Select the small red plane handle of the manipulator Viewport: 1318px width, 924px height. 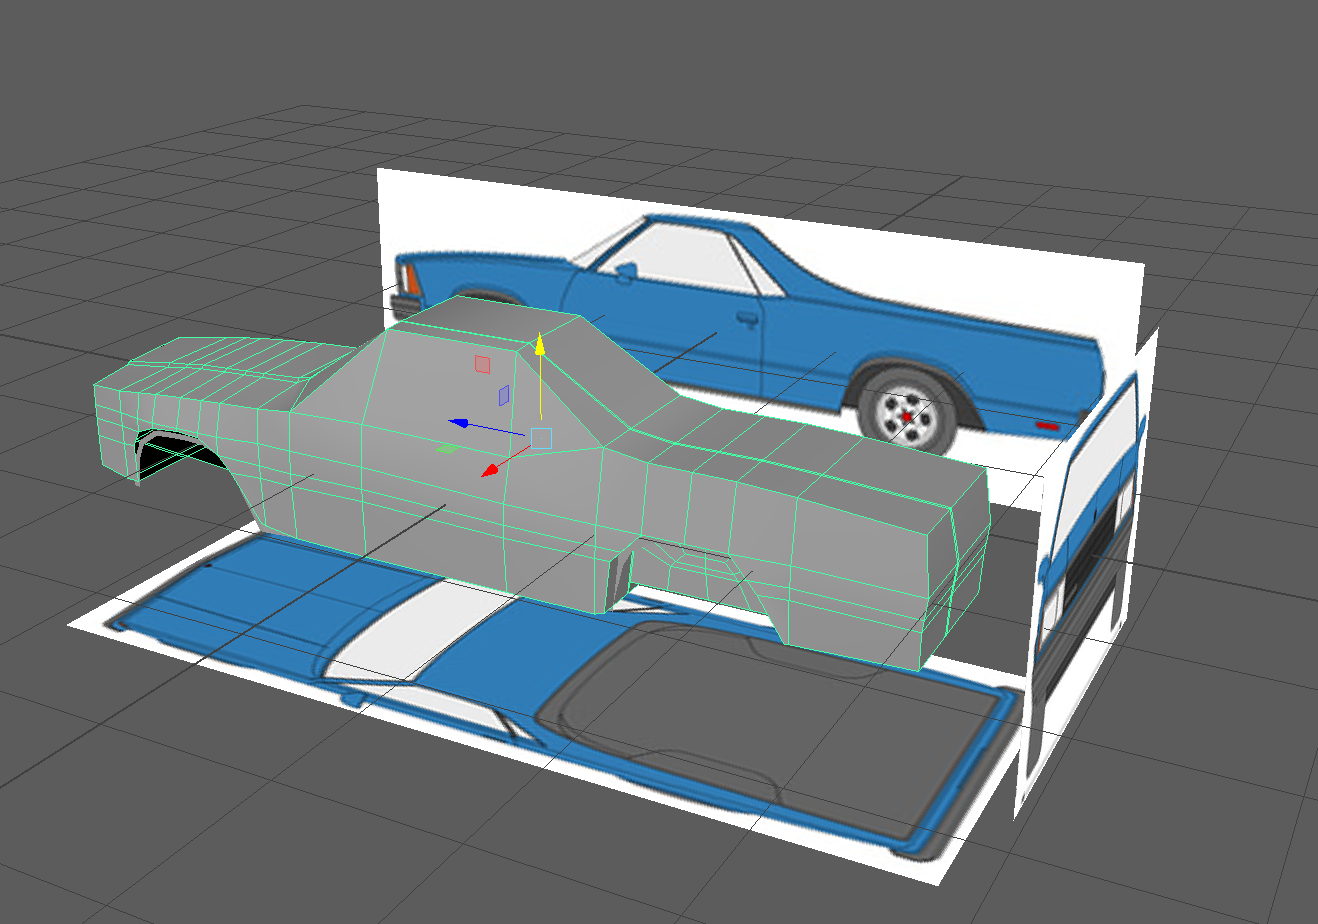pyautogui.click(x=482, y=364)
